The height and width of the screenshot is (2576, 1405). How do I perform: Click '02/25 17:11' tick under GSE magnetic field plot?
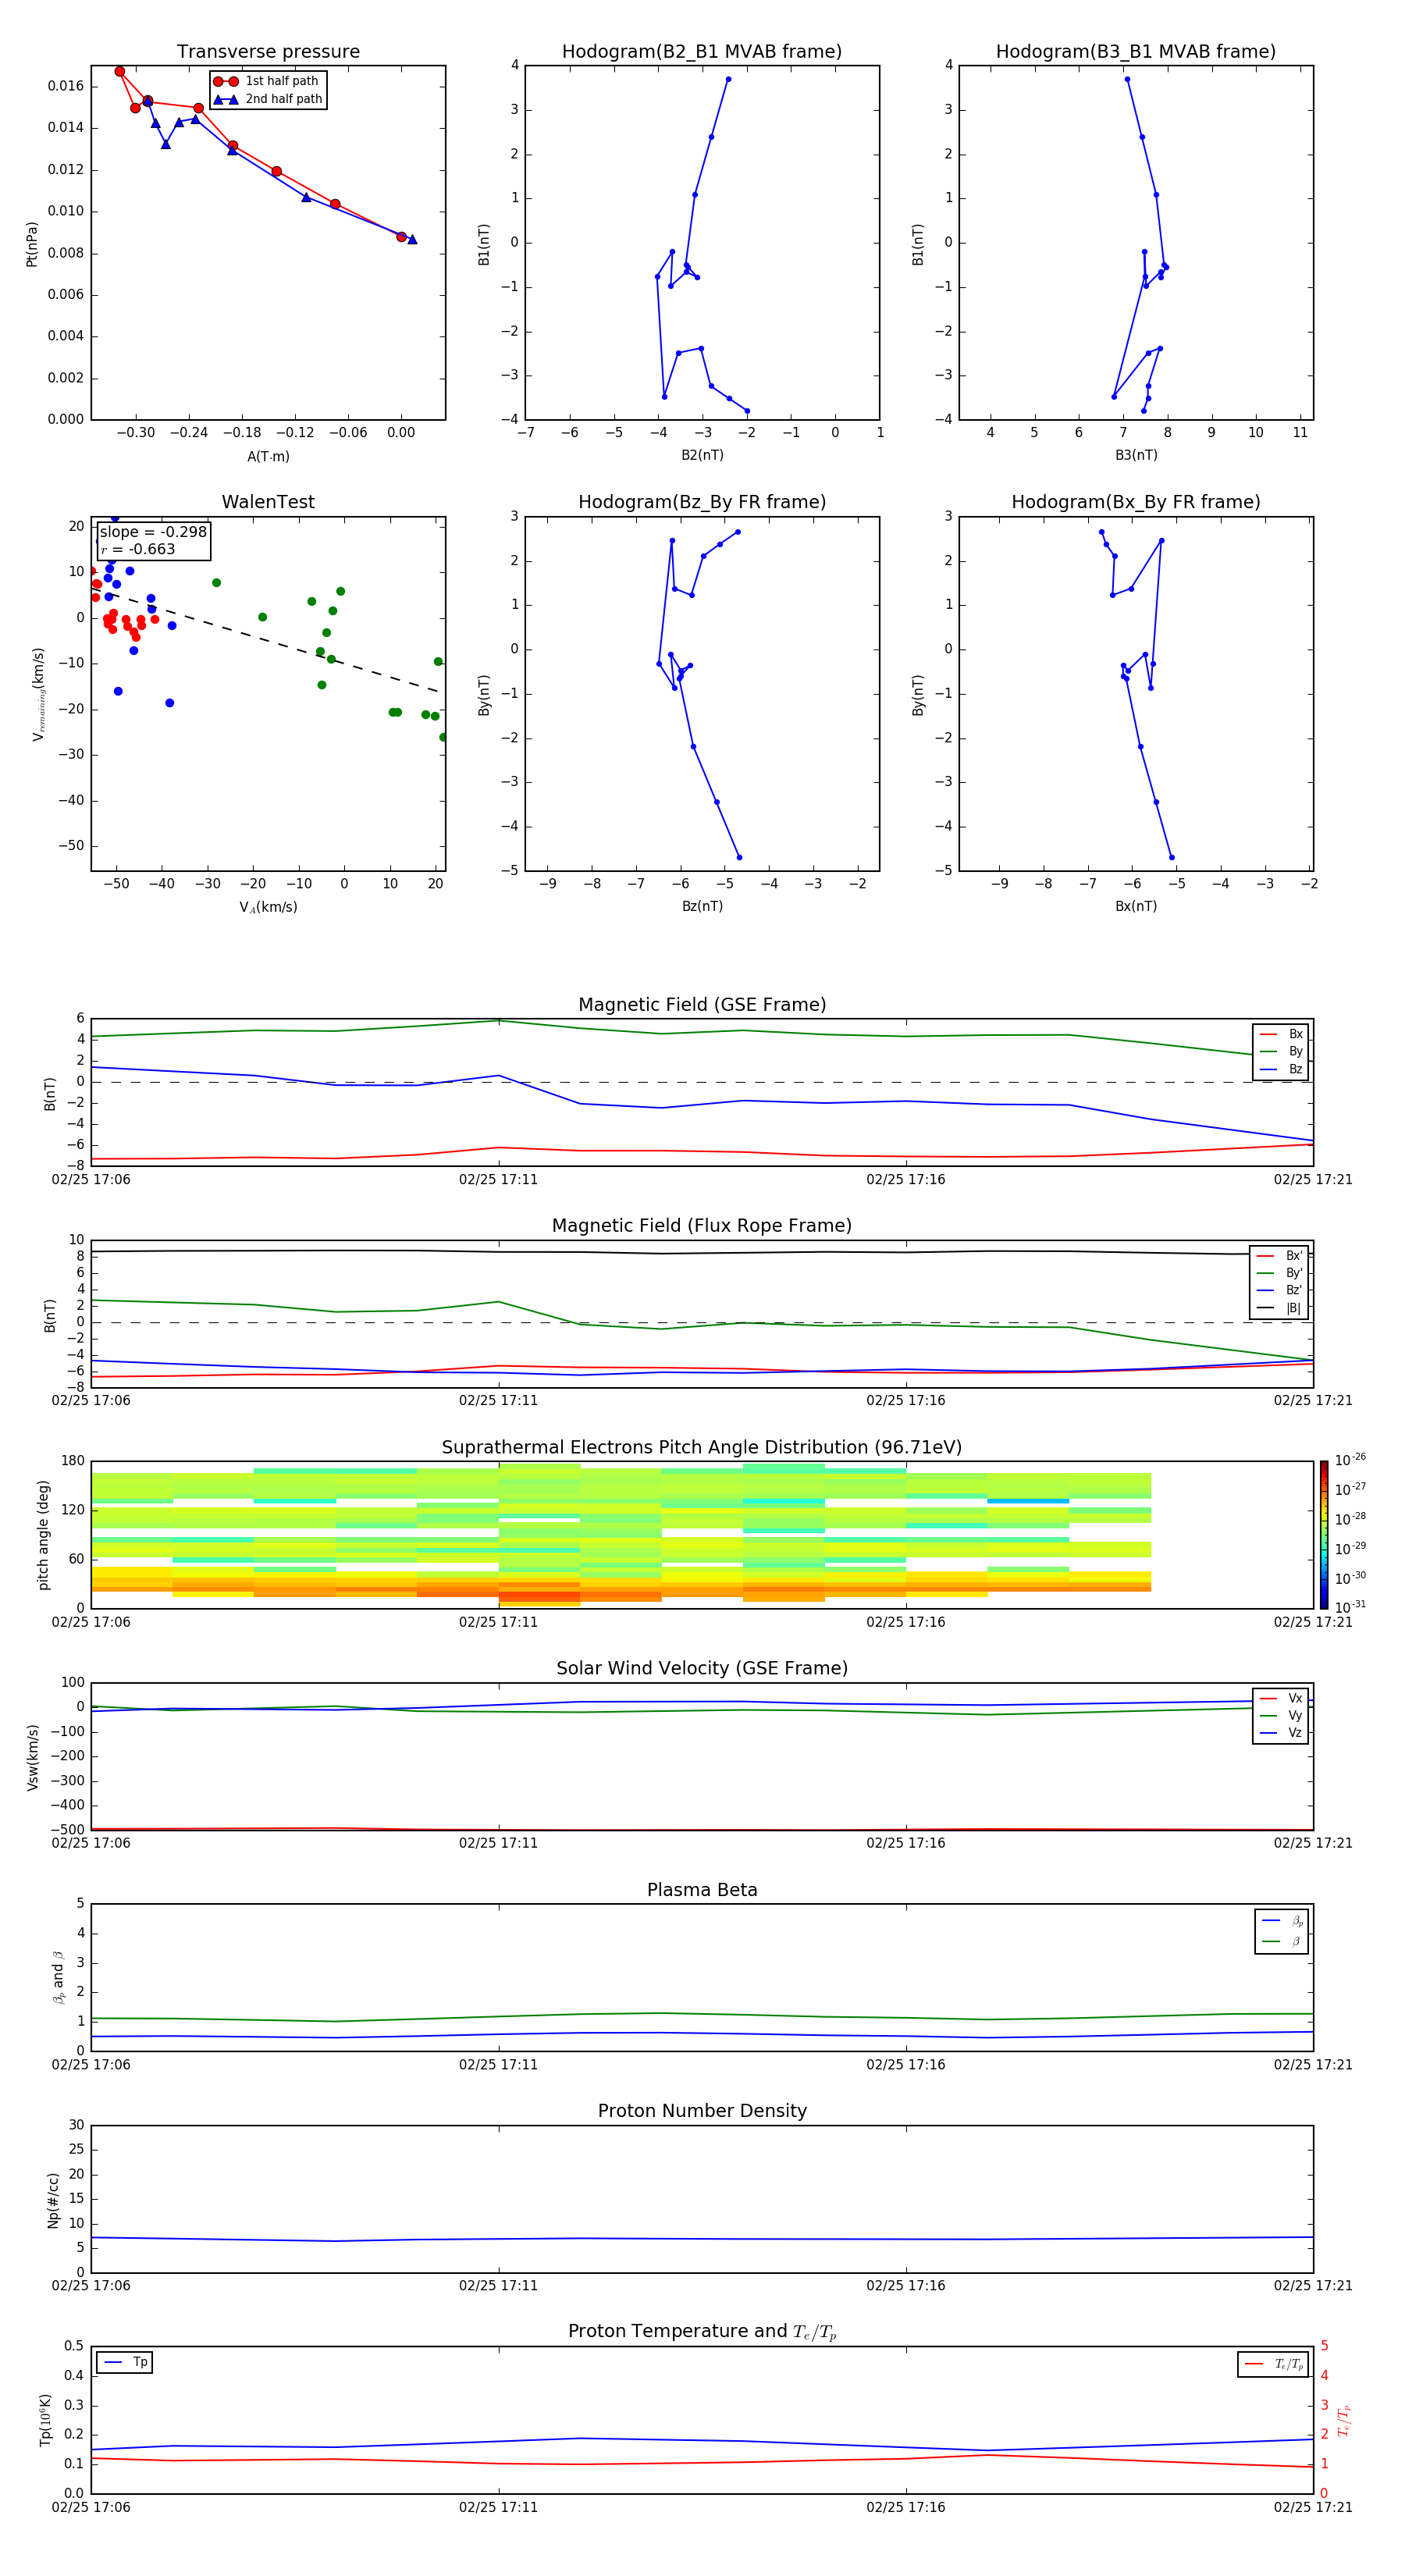(498, 1180)
